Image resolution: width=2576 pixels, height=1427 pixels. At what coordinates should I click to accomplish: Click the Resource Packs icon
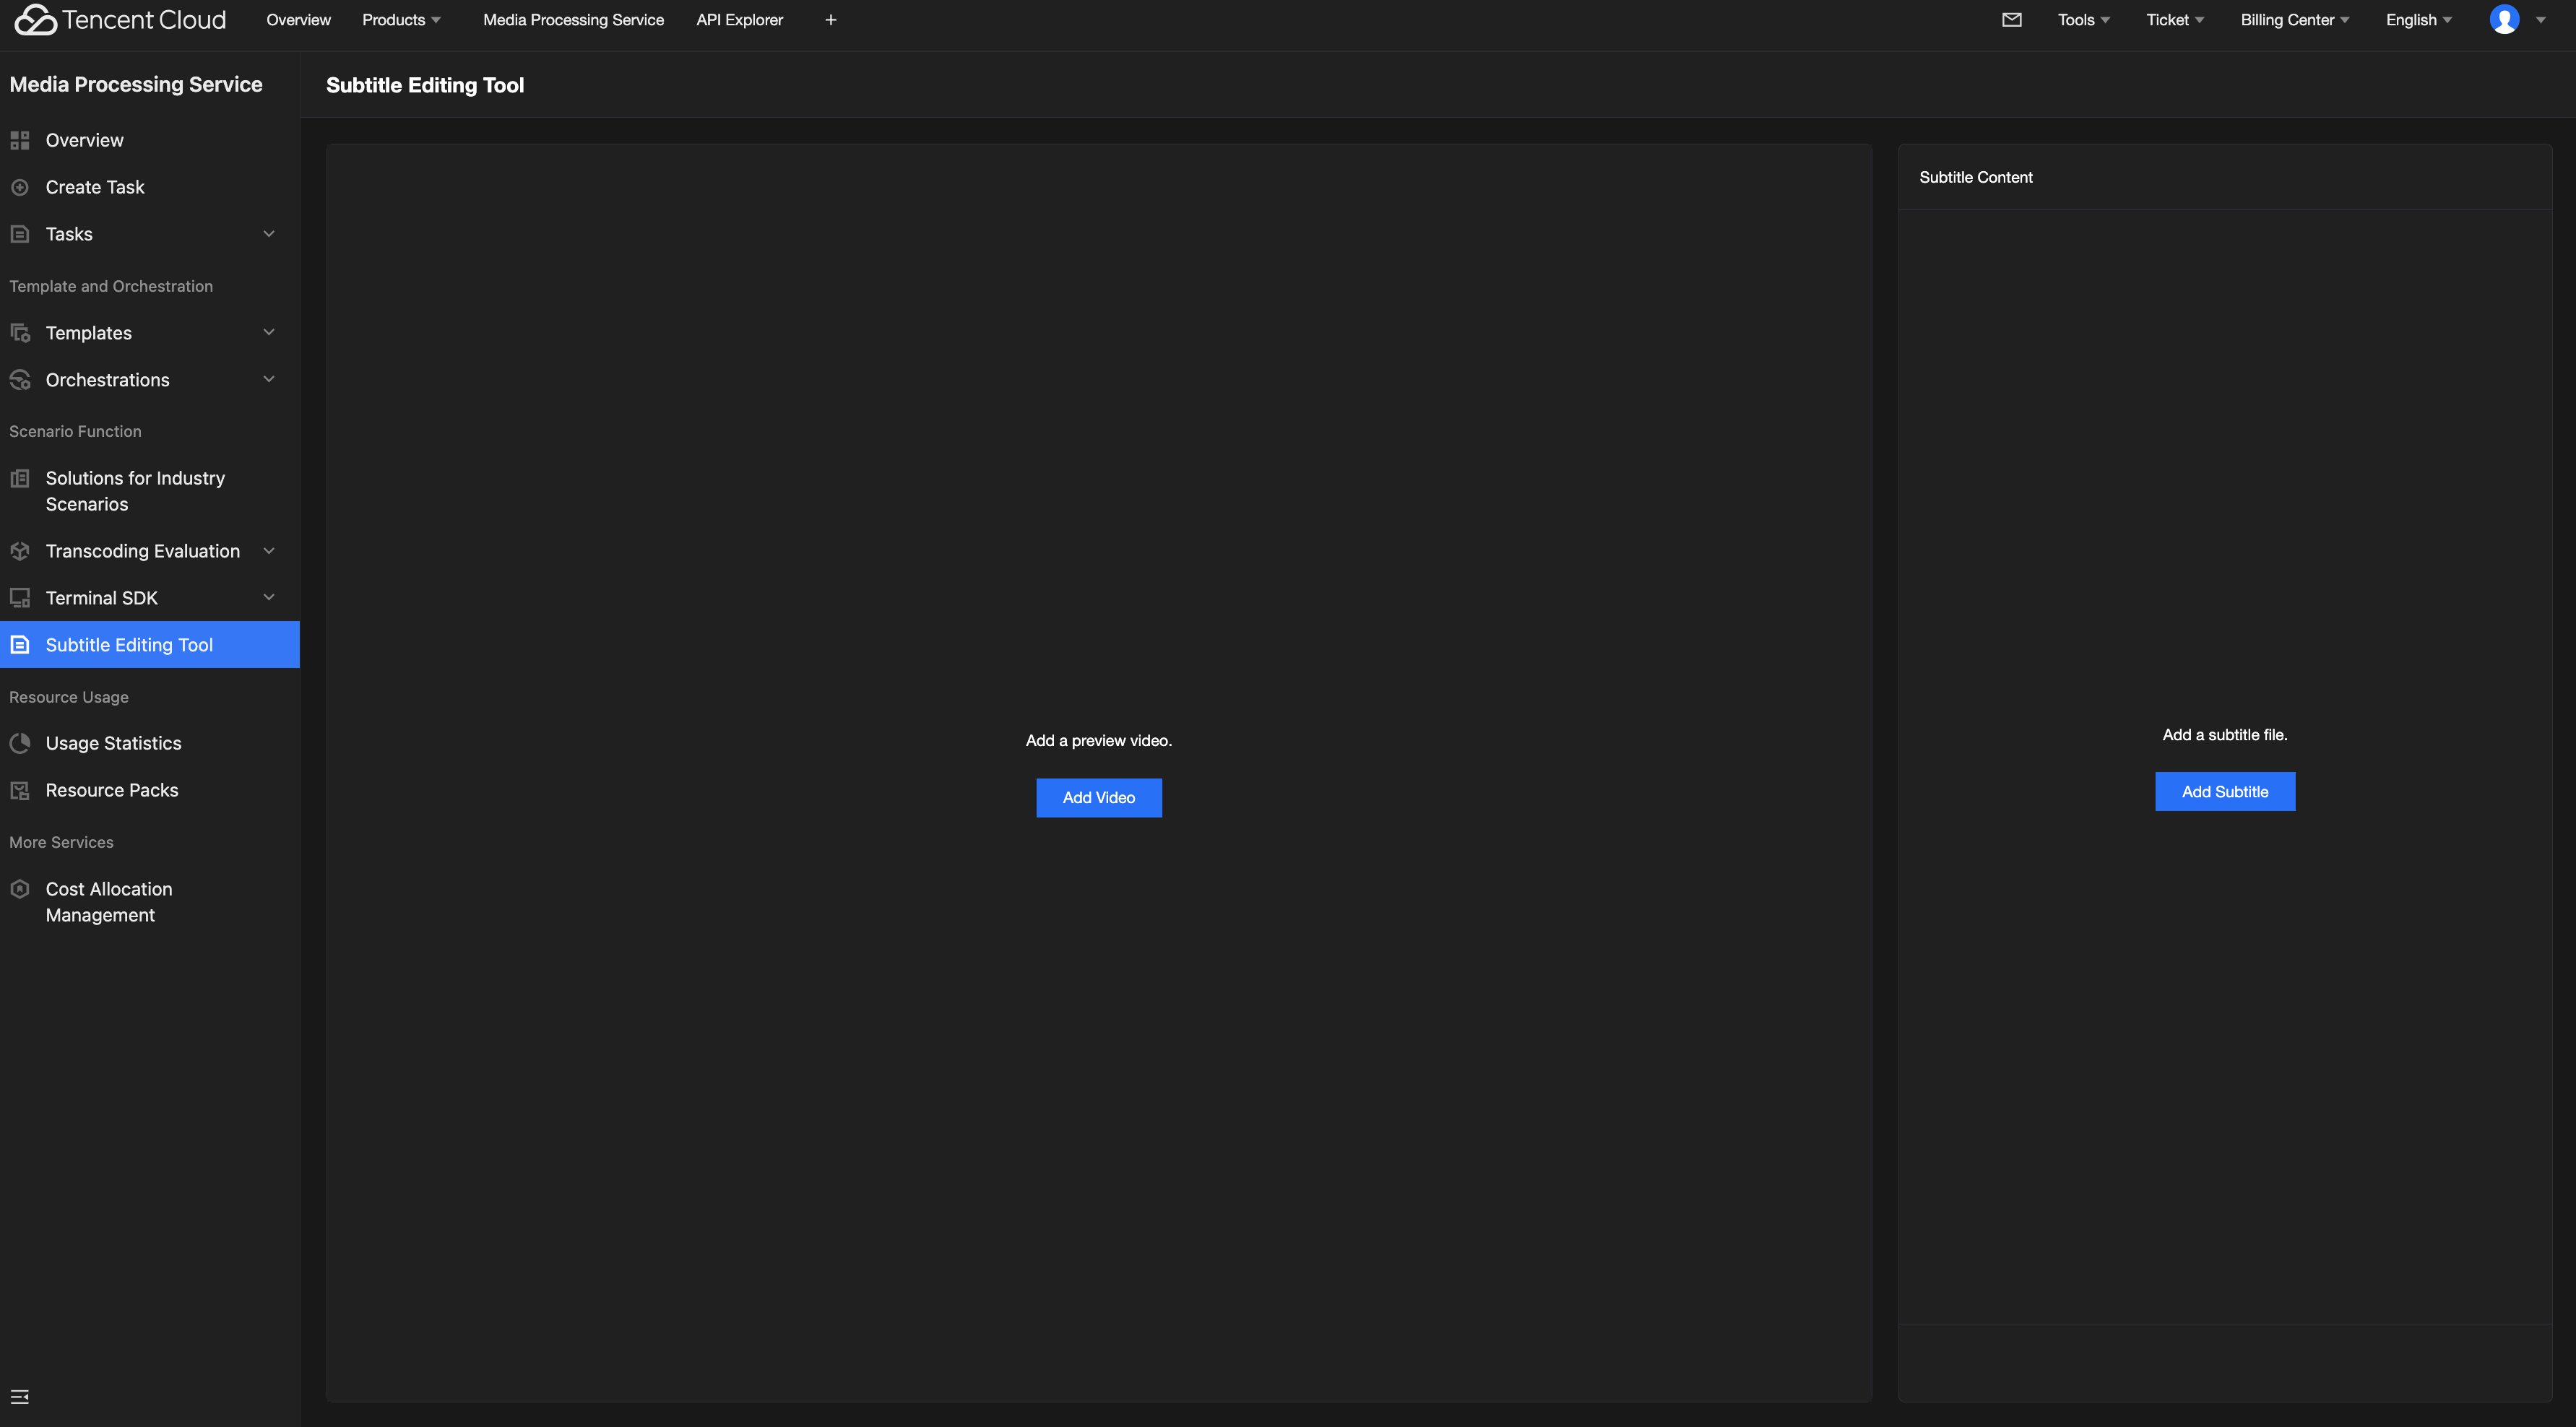(x=20, y=790)
